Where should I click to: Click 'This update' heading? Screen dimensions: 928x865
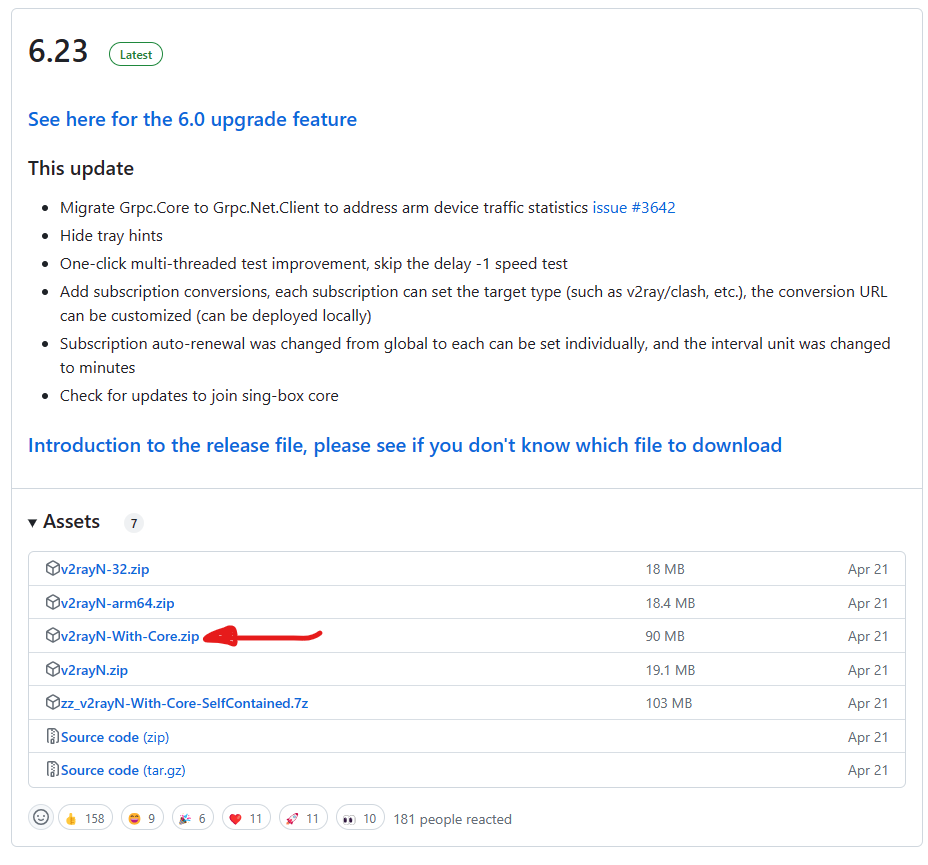click(81, 169)
